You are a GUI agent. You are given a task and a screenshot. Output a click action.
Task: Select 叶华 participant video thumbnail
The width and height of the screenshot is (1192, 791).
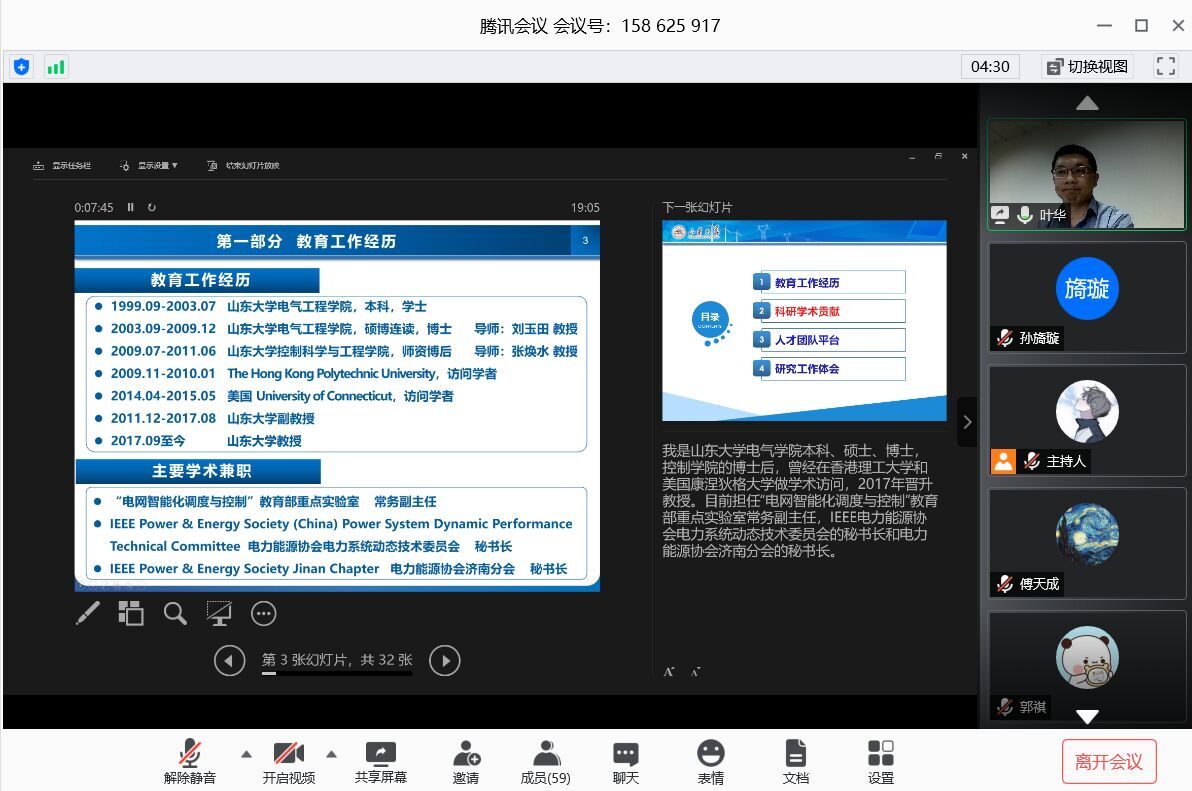(1086, 175)
